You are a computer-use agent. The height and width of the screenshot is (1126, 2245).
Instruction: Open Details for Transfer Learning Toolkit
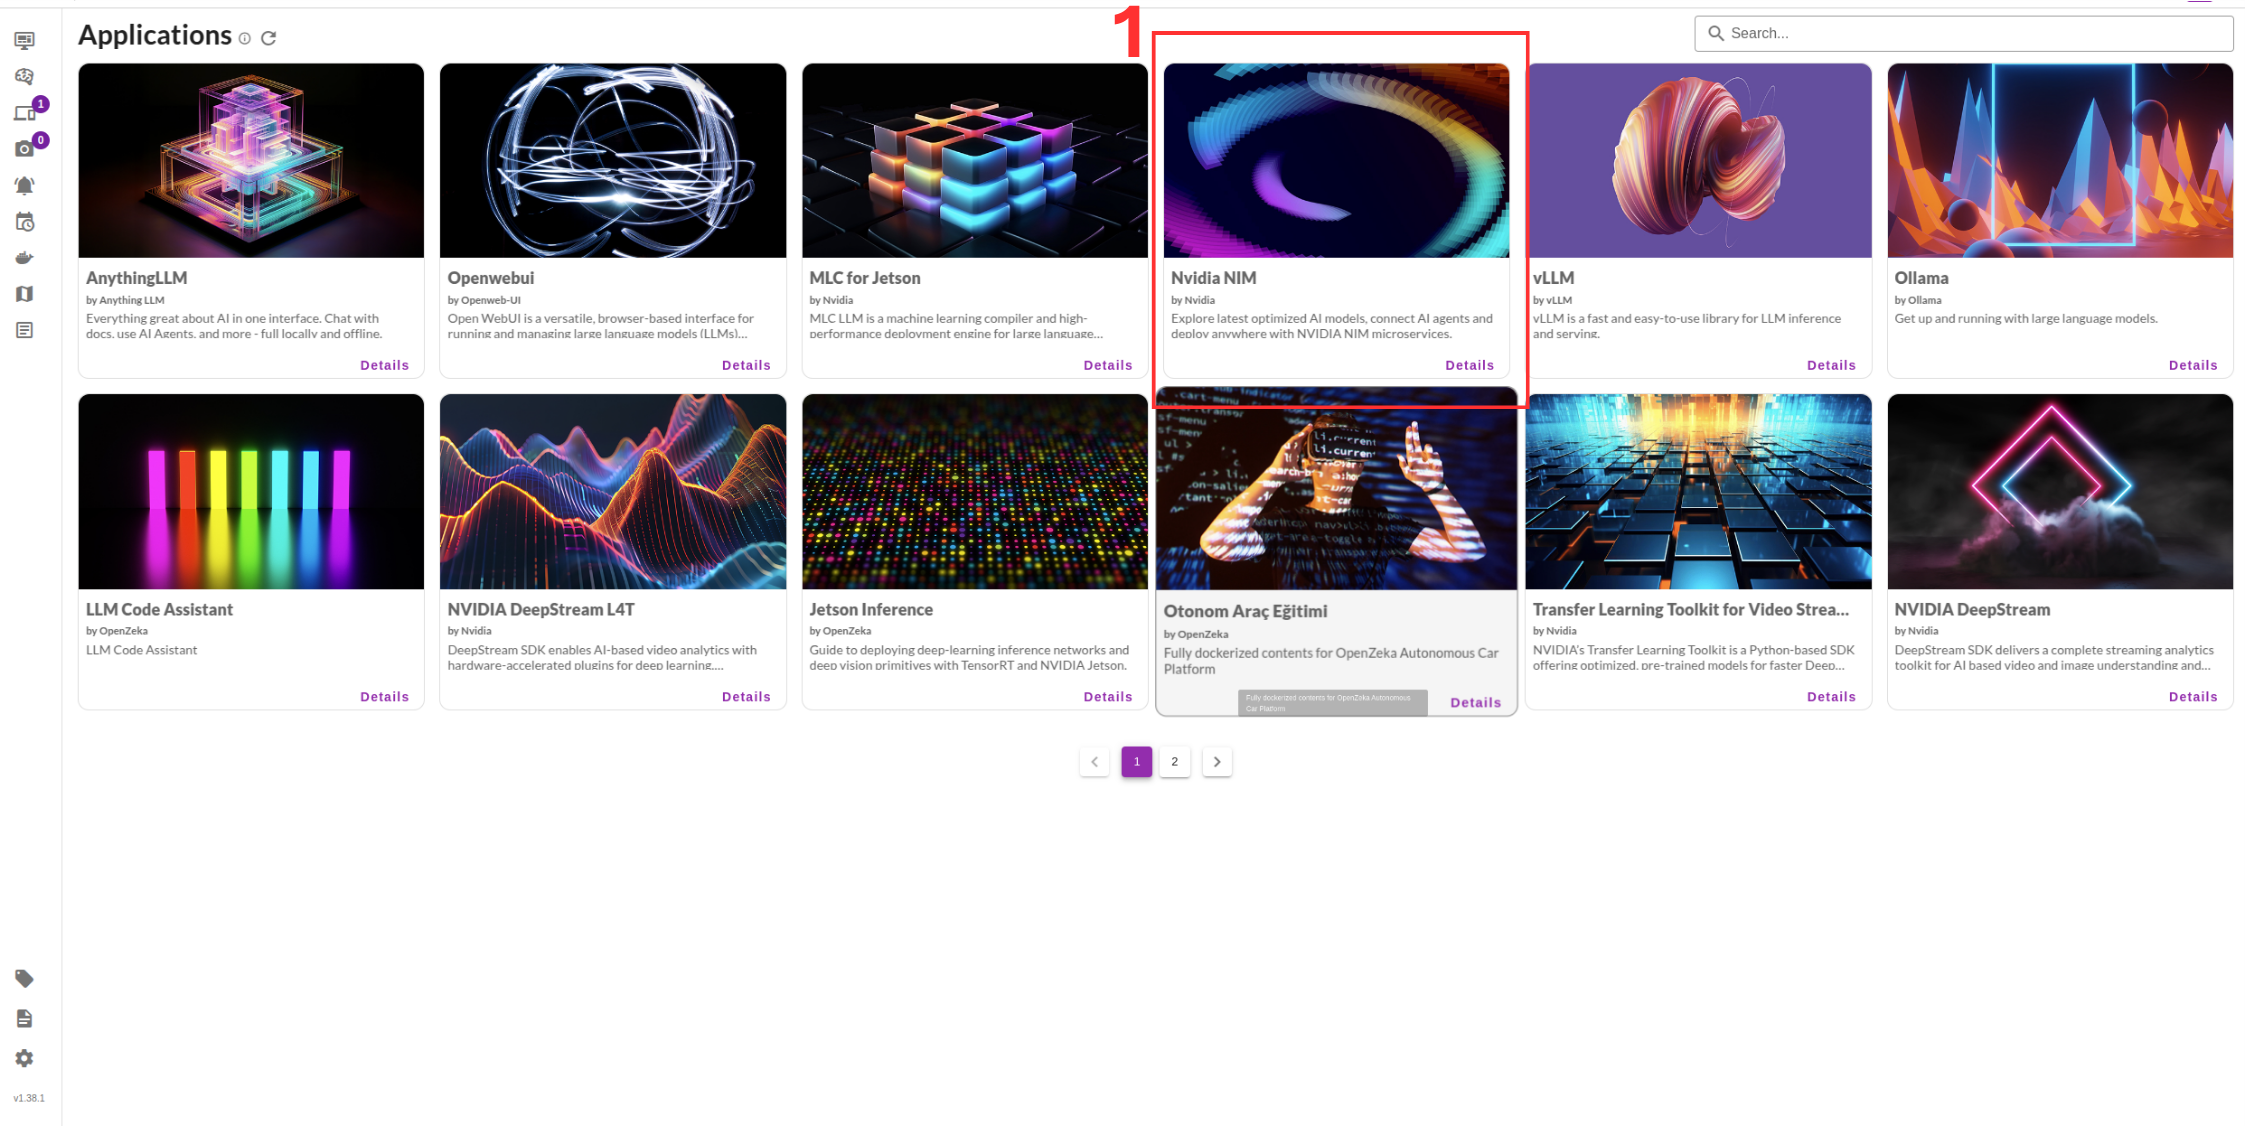point(1831,696)
